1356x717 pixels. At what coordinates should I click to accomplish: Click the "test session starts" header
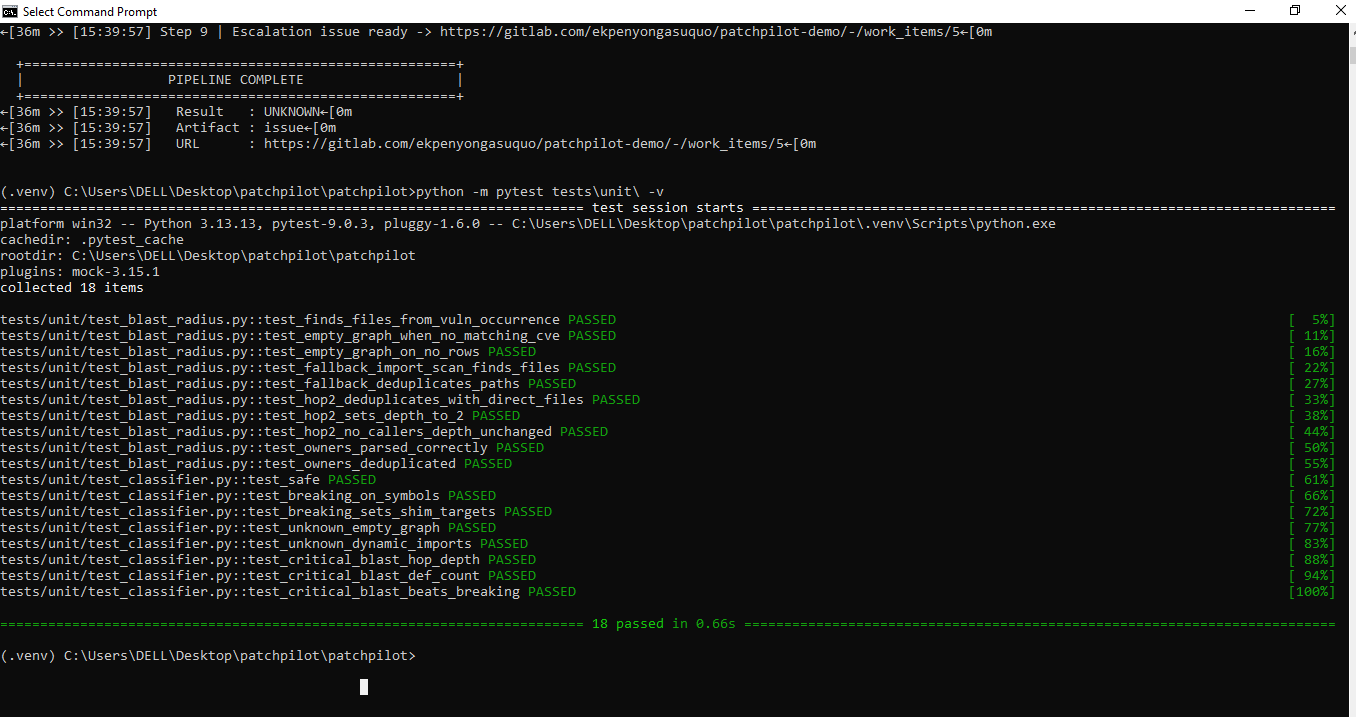point(668,208)
